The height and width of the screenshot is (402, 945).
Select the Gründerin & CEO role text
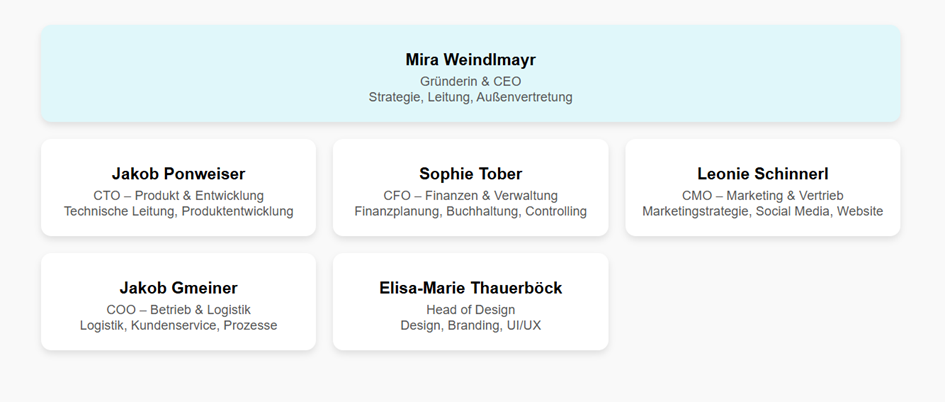tap(470, 81)
